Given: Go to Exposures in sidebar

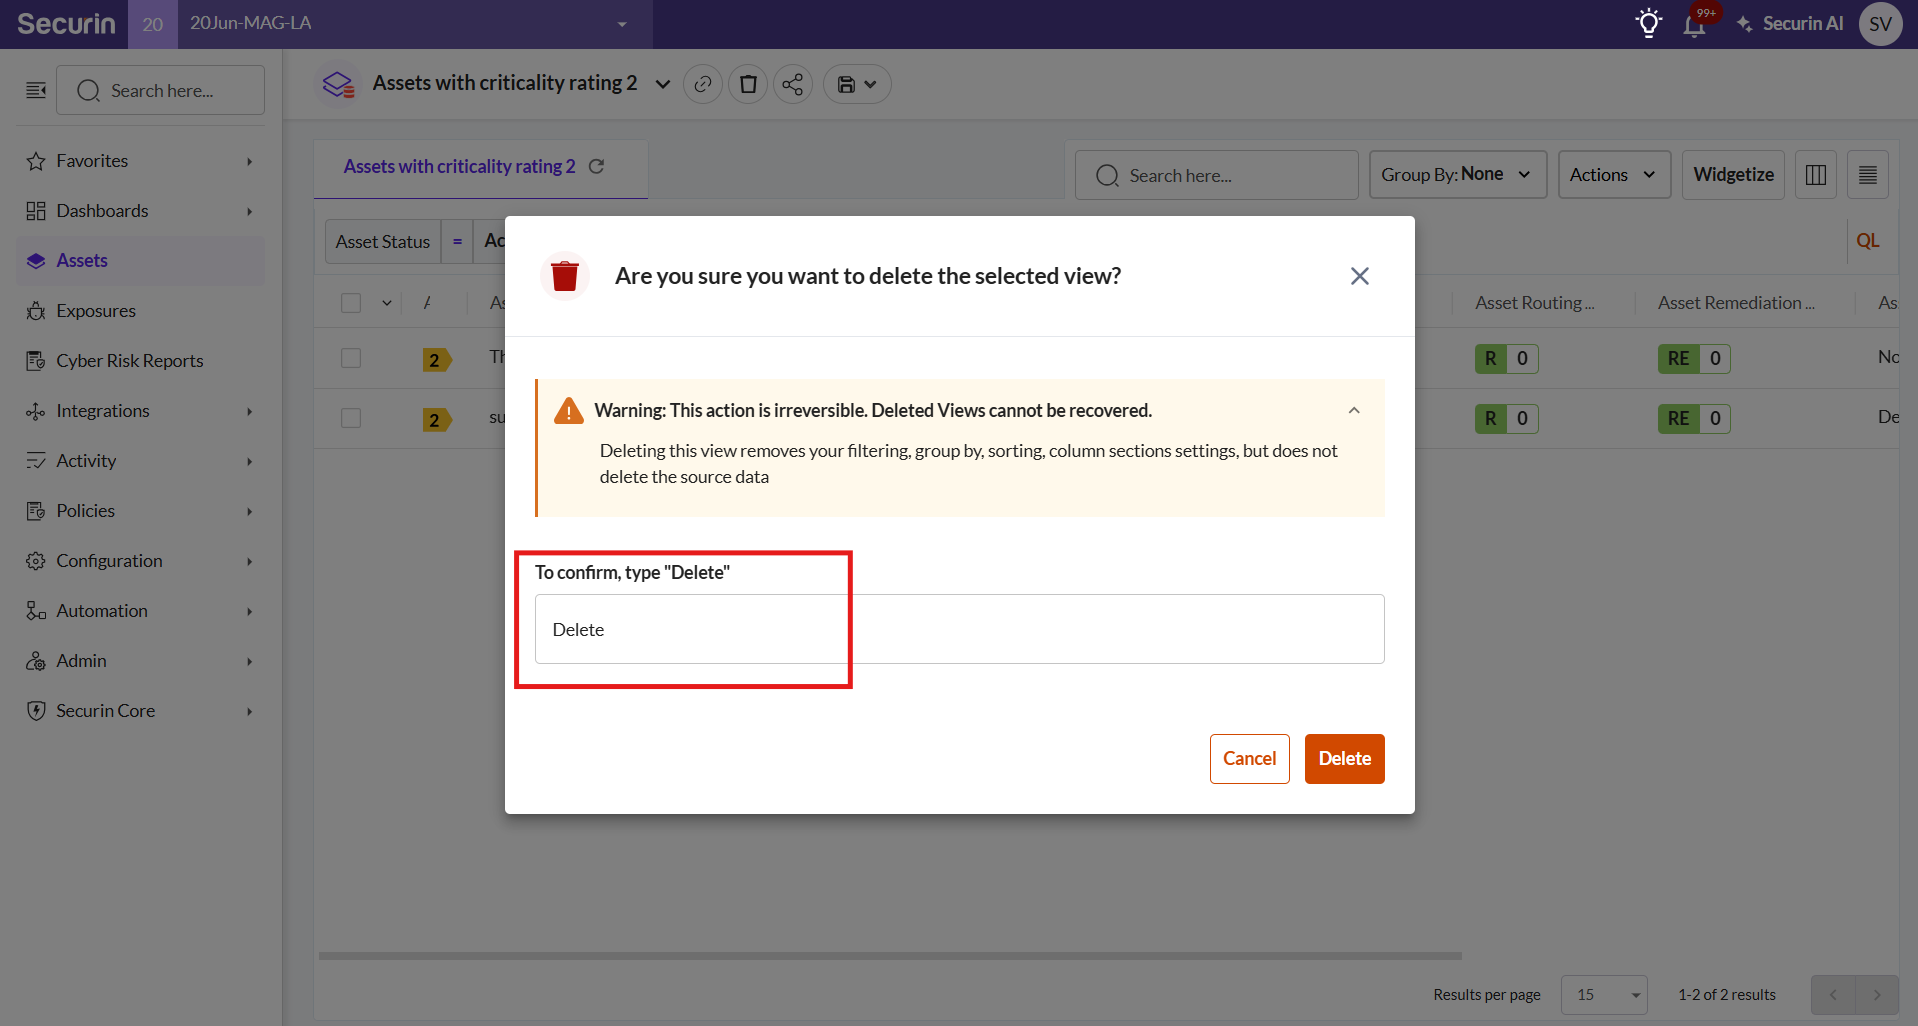Looking at the screenshot, I should (140, 311).
